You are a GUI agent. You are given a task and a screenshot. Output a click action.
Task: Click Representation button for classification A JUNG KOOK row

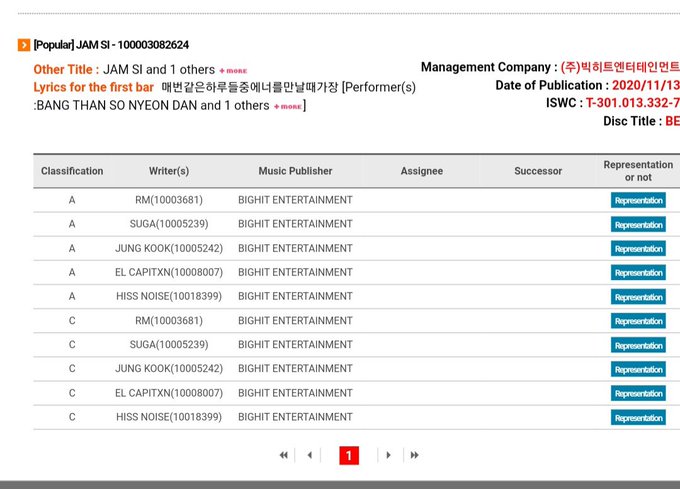coord(638,248)
